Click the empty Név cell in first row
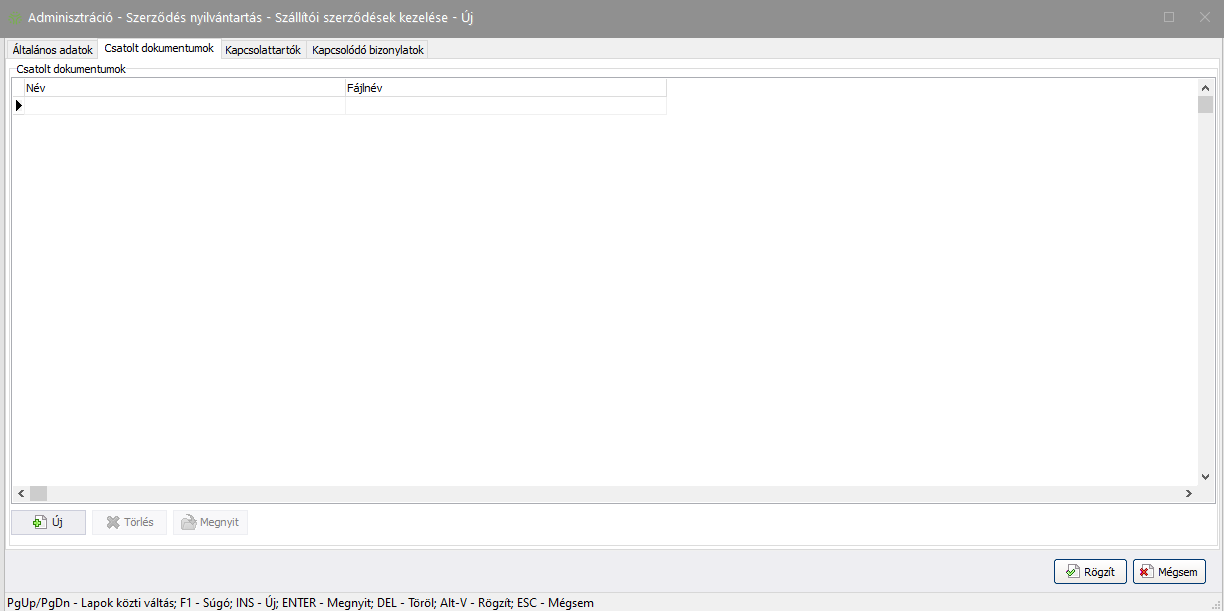Viewport: 1224px width, 611px height. tap(184, 105)
